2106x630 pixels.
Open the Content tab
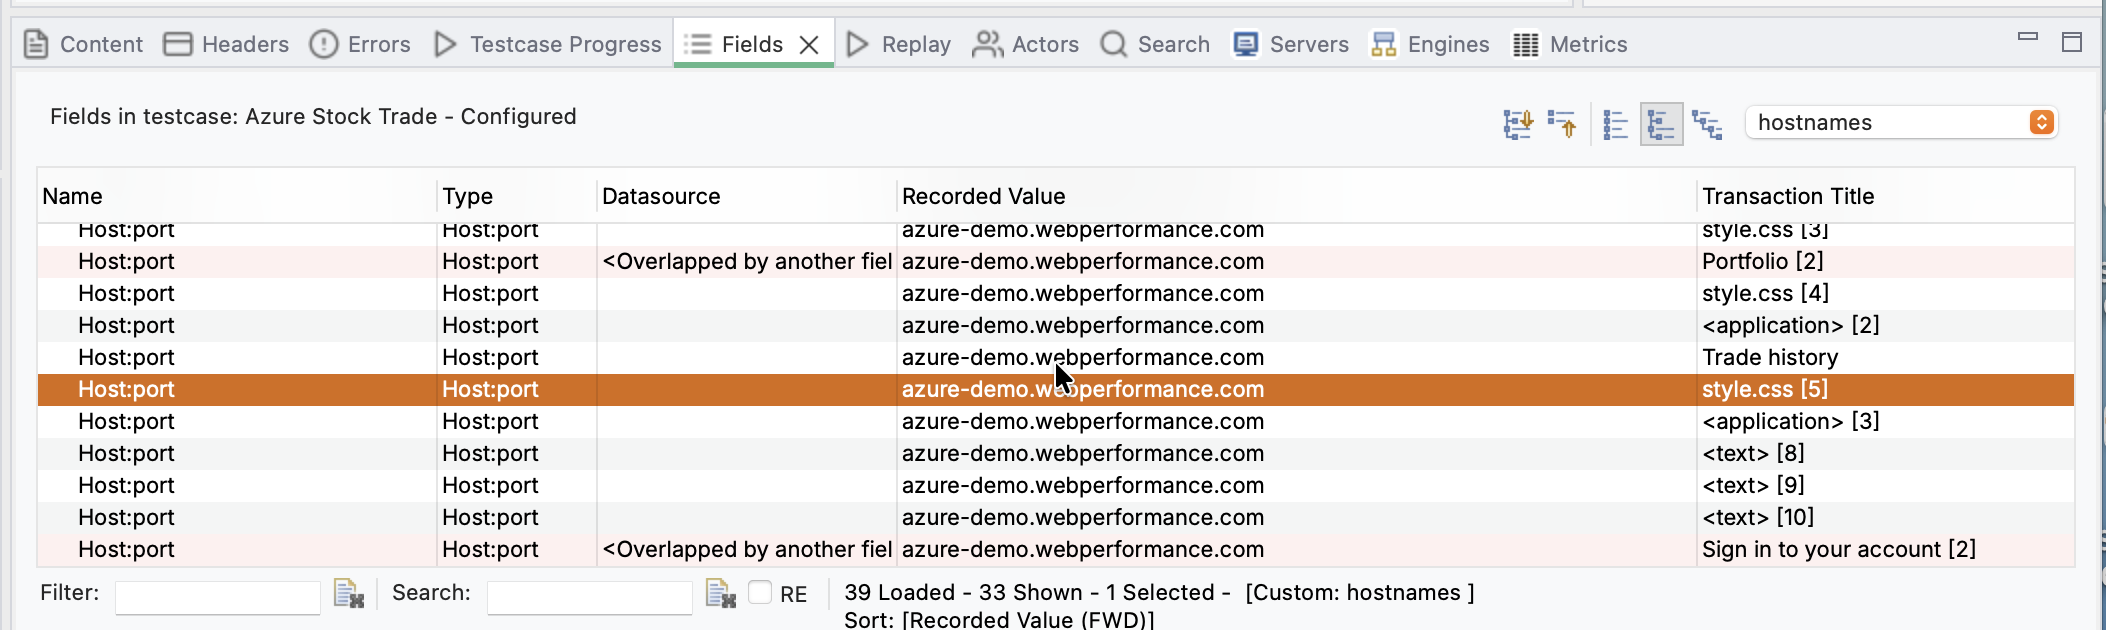[83, 44]
